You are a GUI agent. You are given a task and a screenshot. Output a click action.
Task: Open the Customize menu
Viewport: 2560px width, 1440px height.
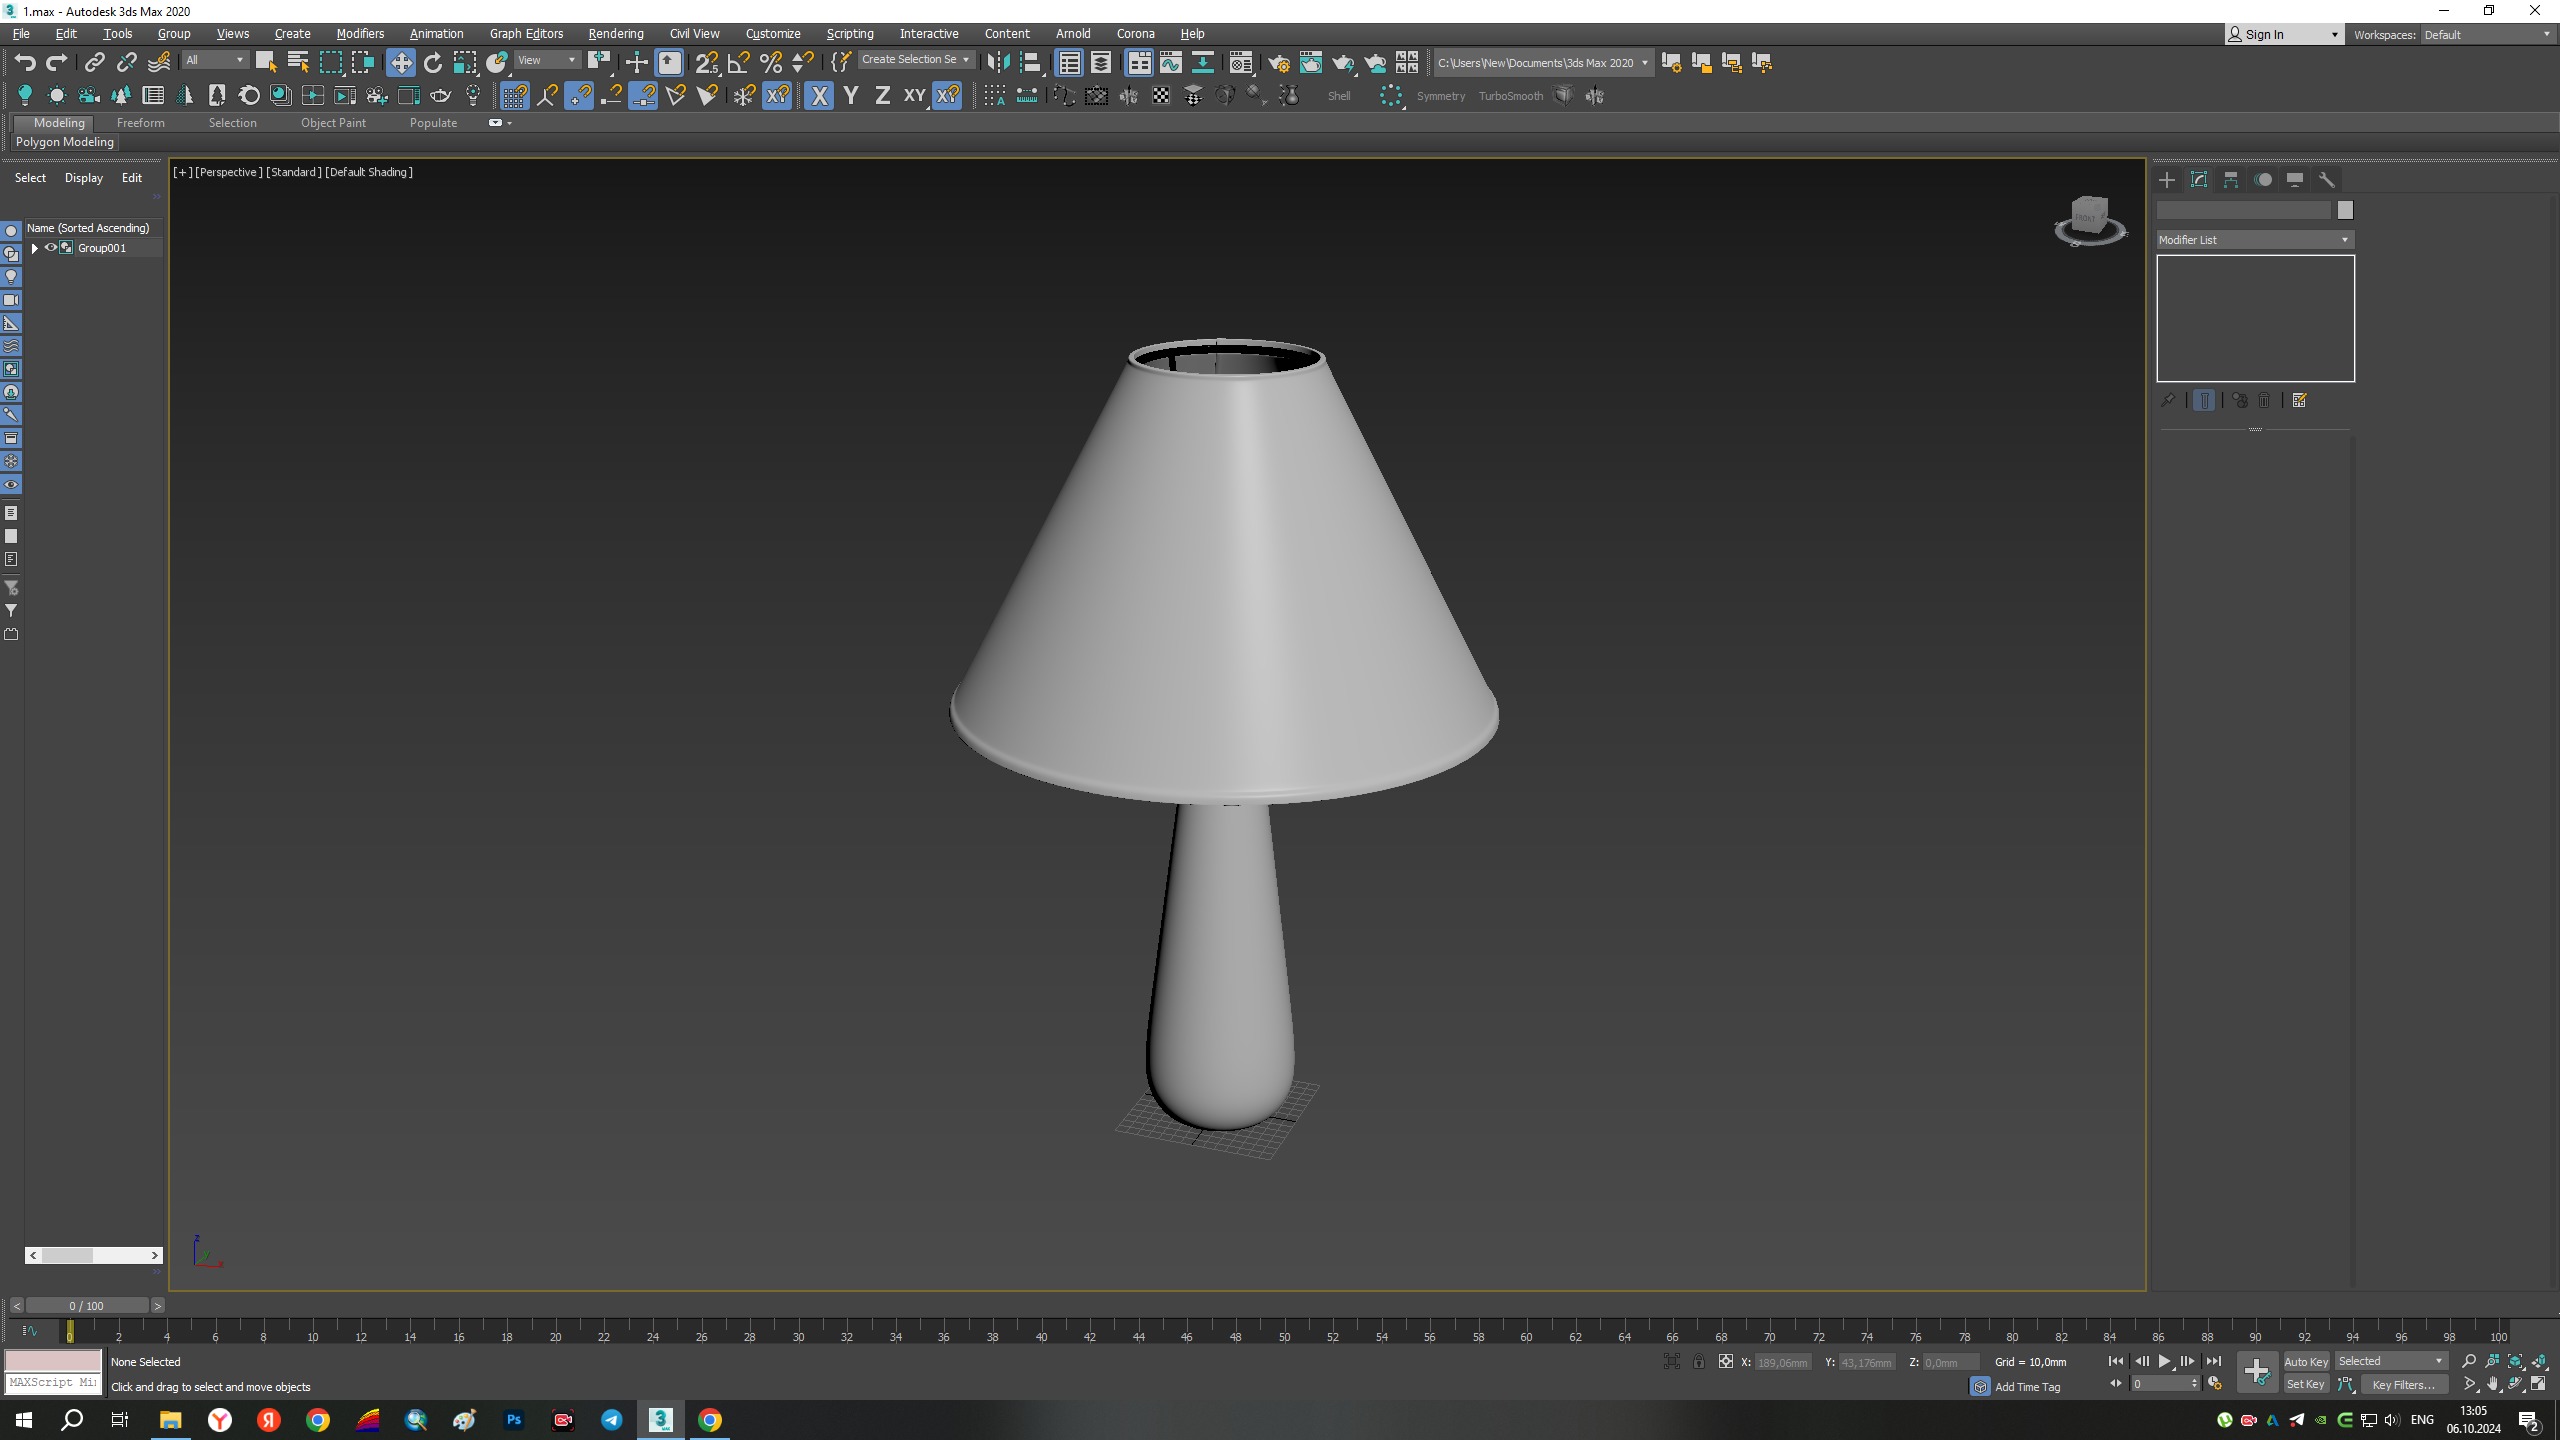pyautogui.click(x=773, y=34)
